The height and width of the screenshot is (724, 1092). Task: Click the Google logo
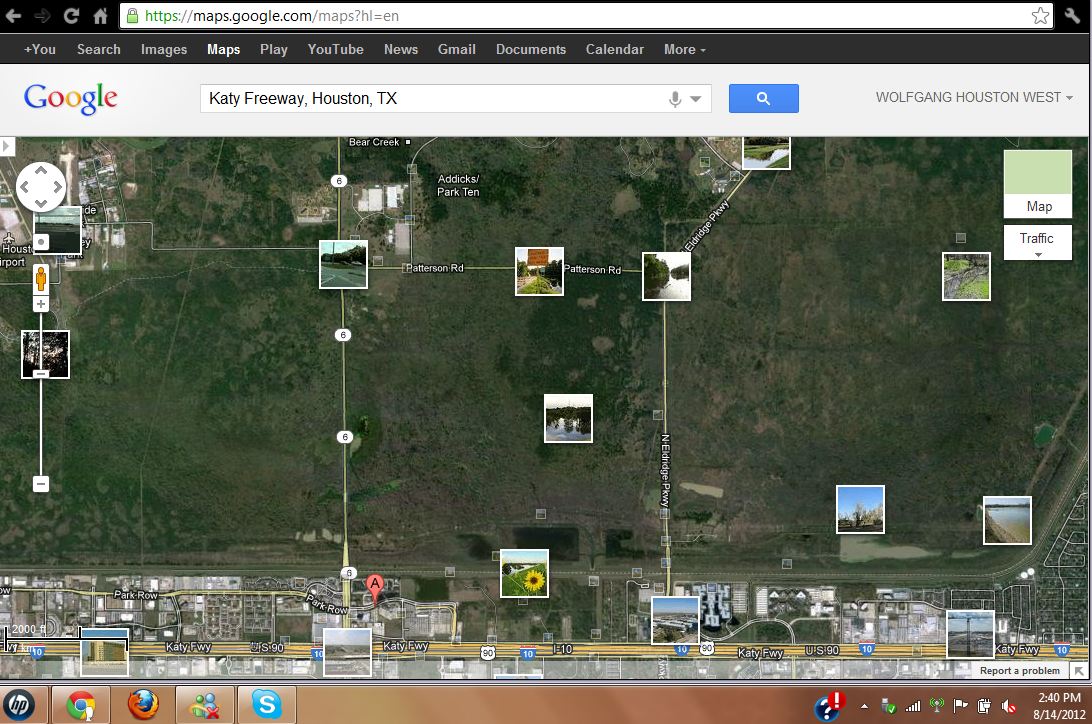point(70,98)
